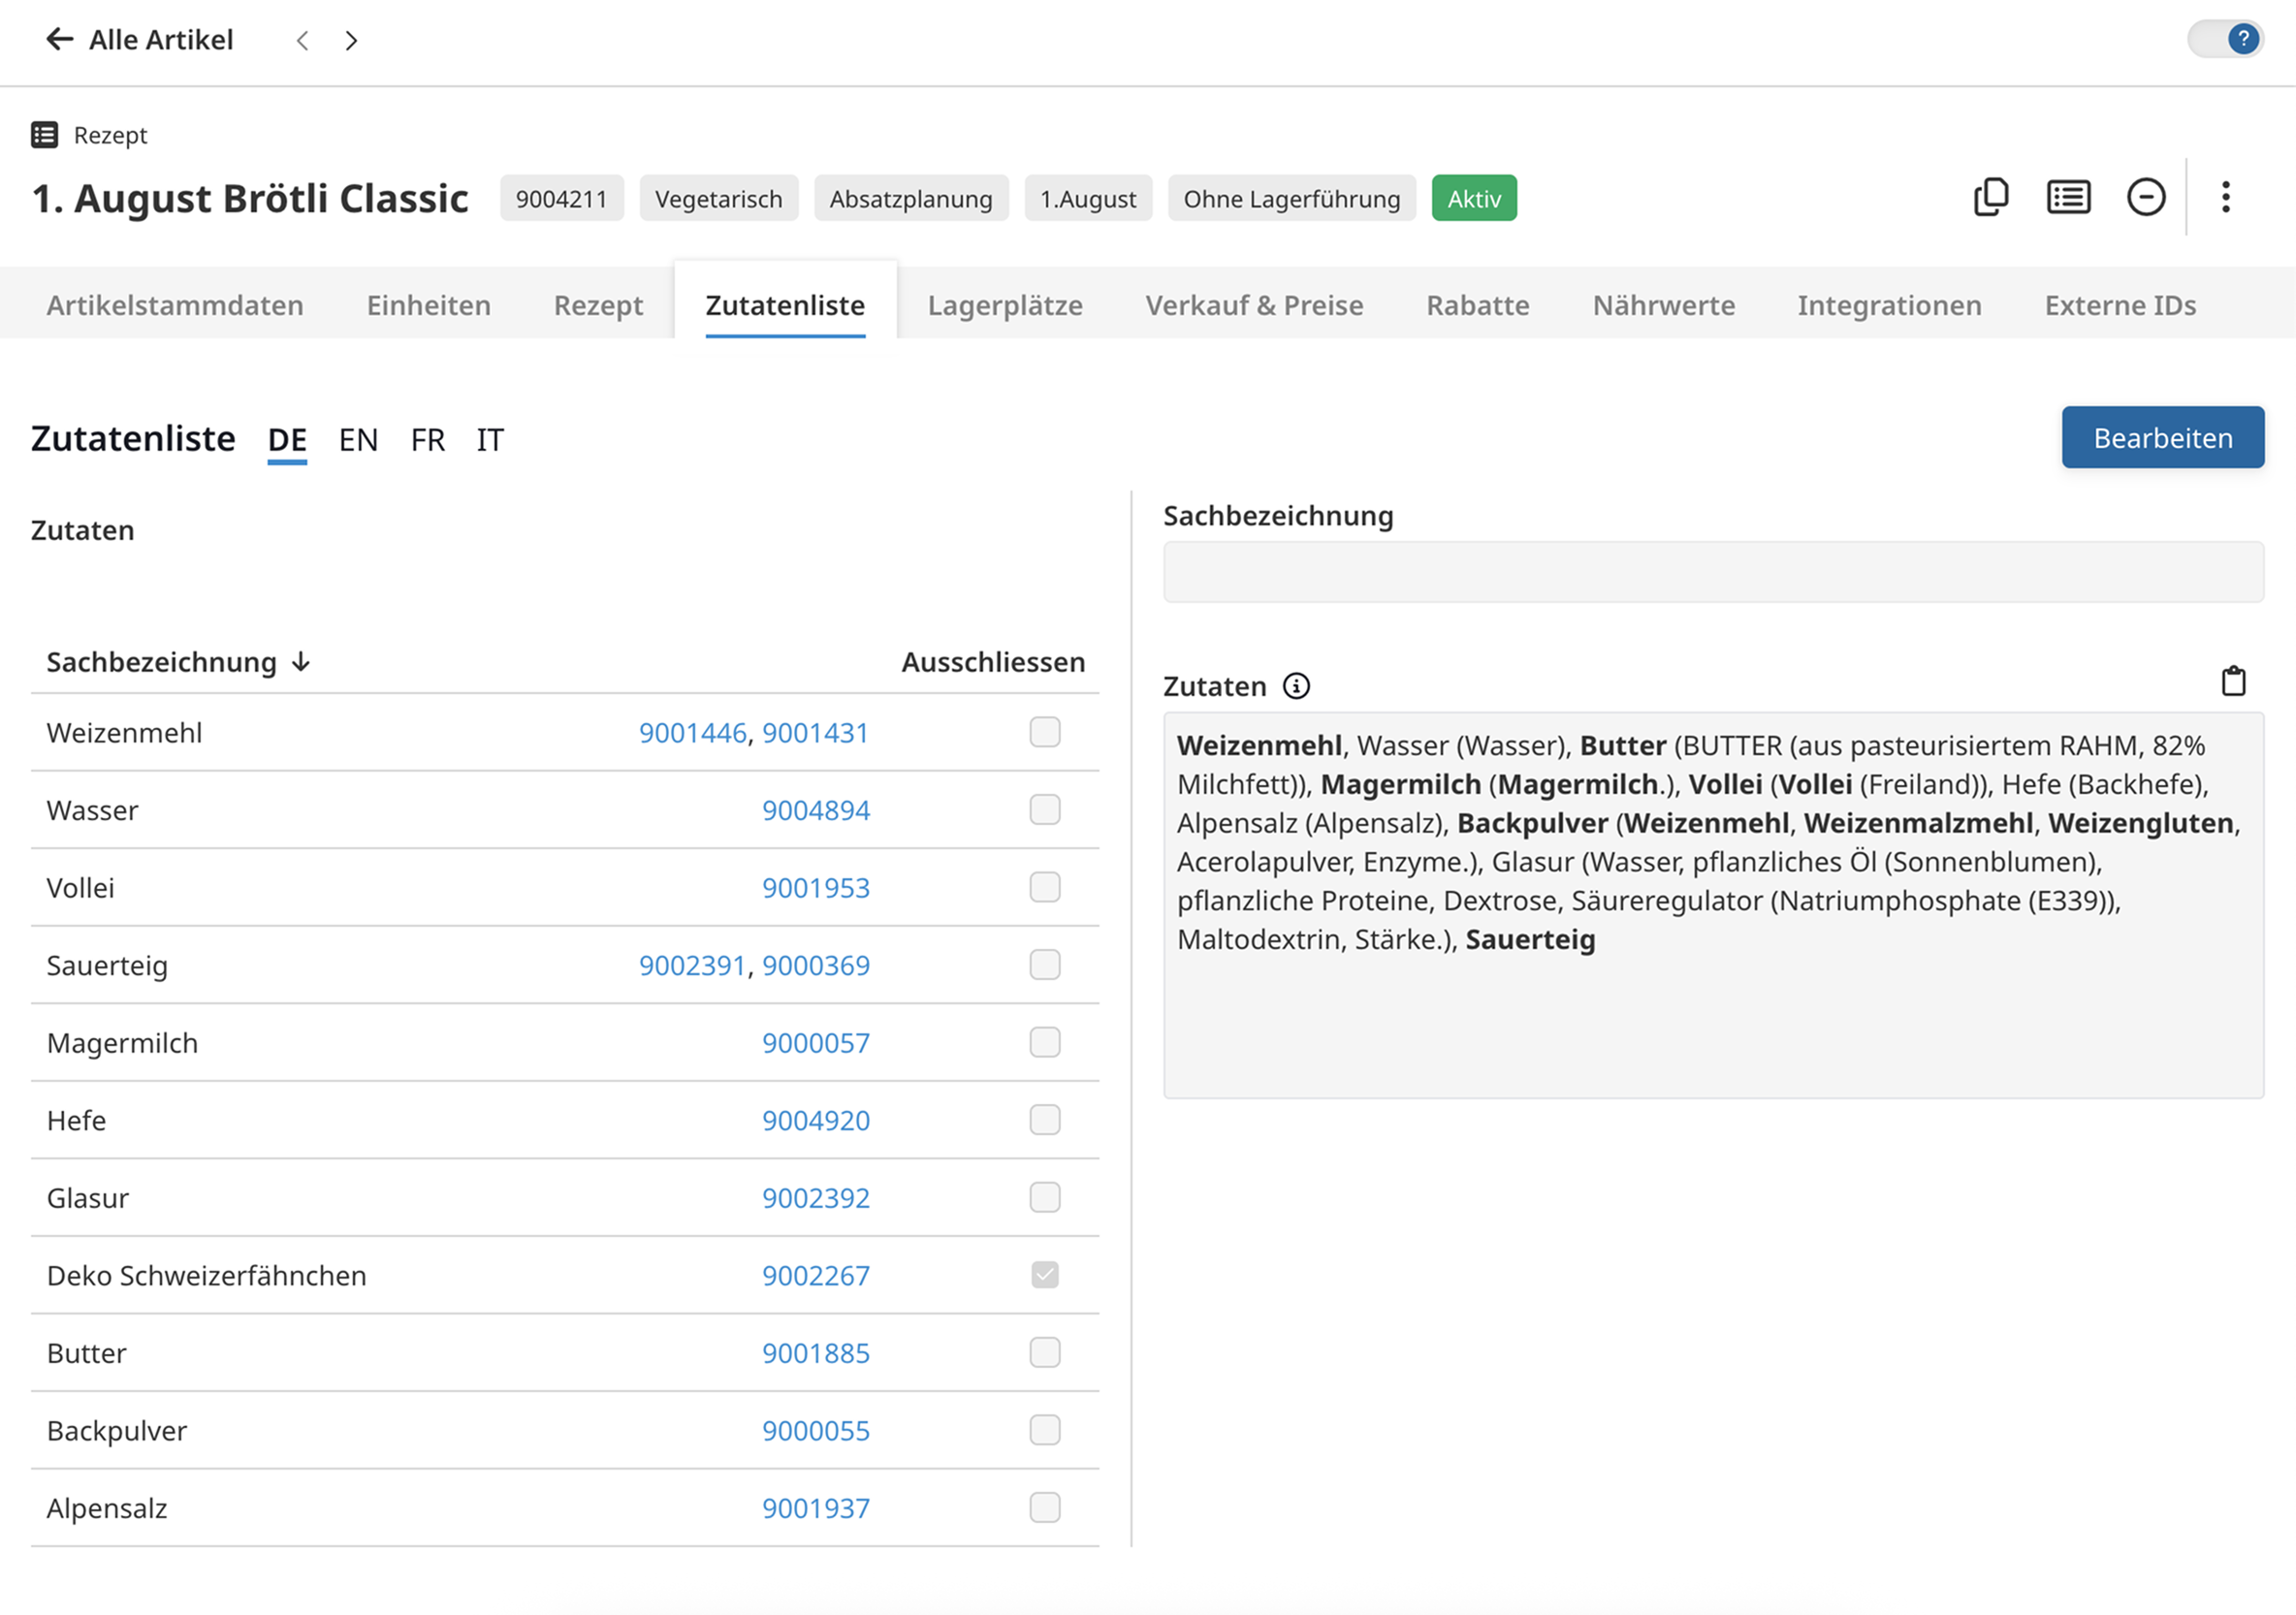Go to previous article with left chevron
The height and width of the screenshot is (1615, 2296).
(x=302, y=41)
